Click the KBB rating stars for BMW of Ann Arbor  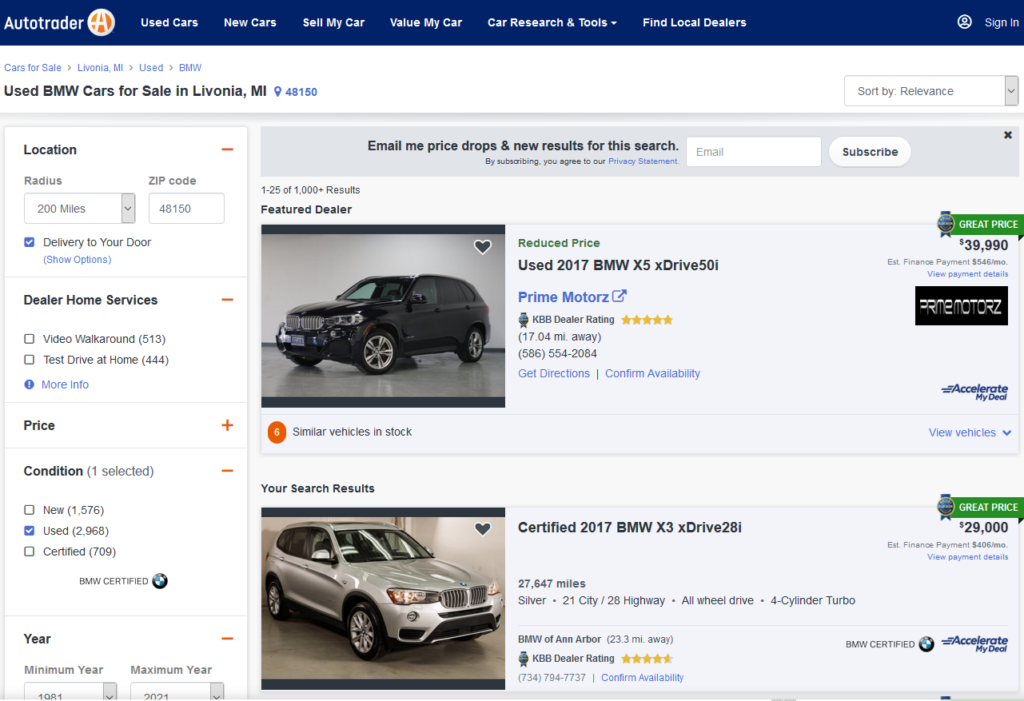647,659
